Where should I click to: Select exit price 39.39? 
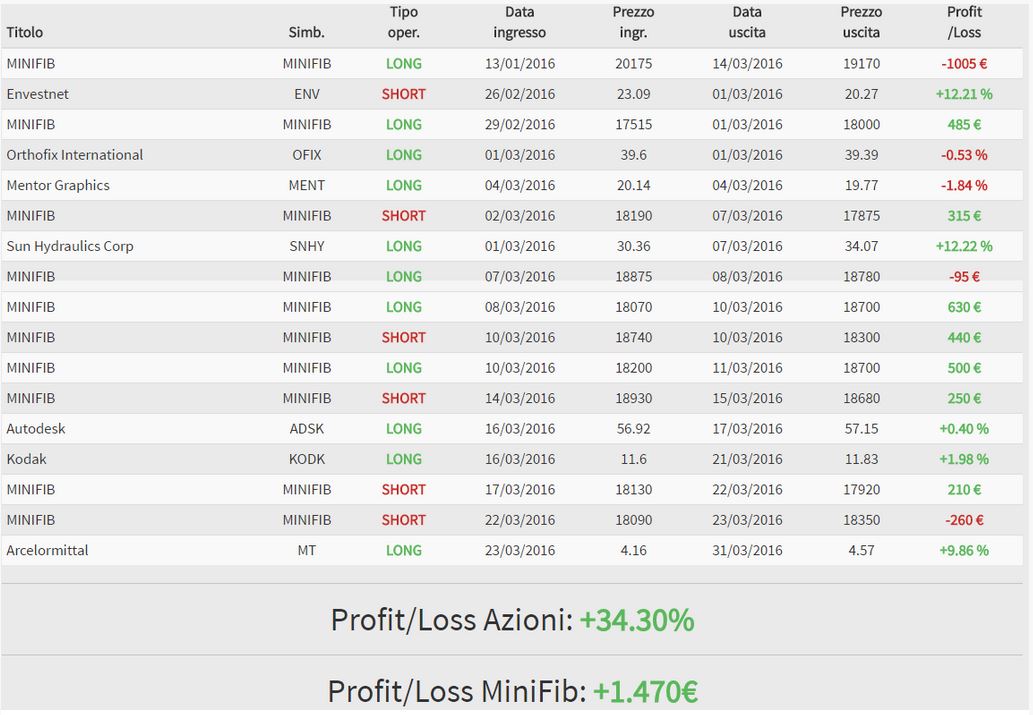[x=861, y=155]
